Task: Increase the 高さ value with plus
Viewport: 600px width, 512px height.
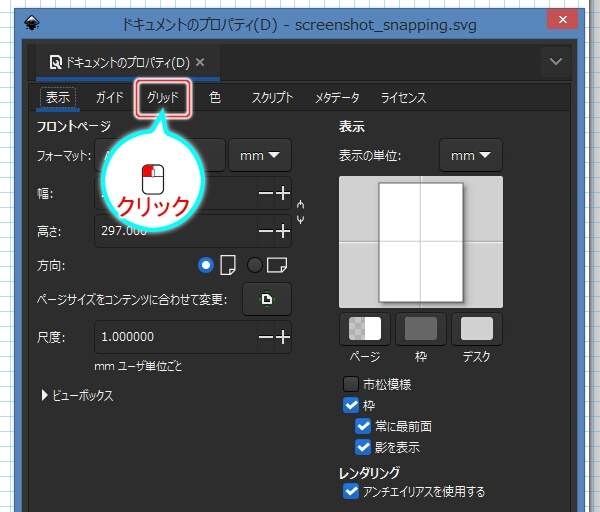Action: pyautogui.click(x=283, y=231)
